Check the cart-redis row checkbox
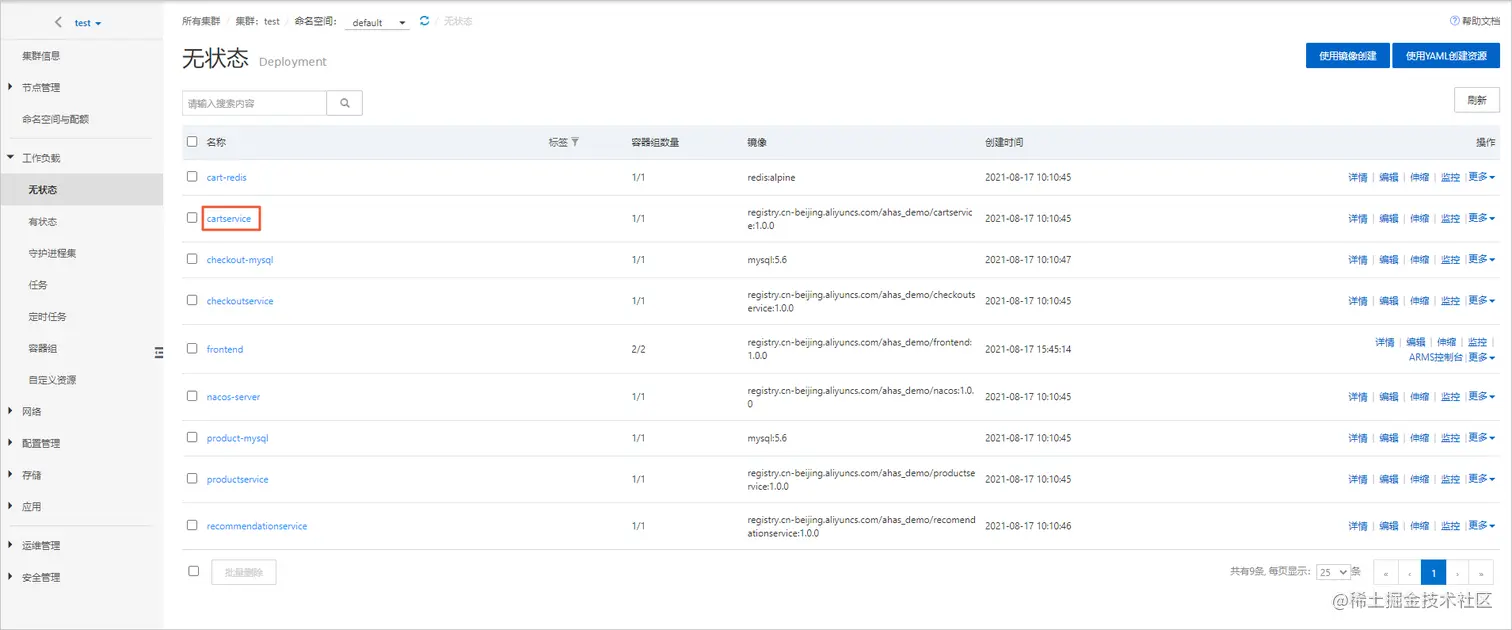Image resolution: width=1512 pixels, height=630 pixels. click(x=192, y=176)
